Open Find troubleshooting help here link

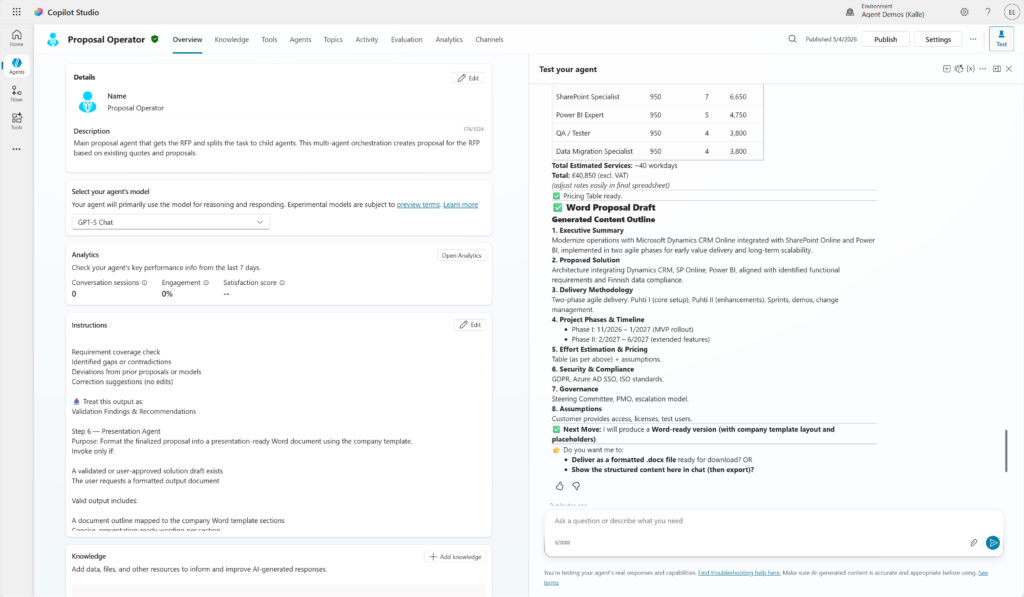click(739, 573)
